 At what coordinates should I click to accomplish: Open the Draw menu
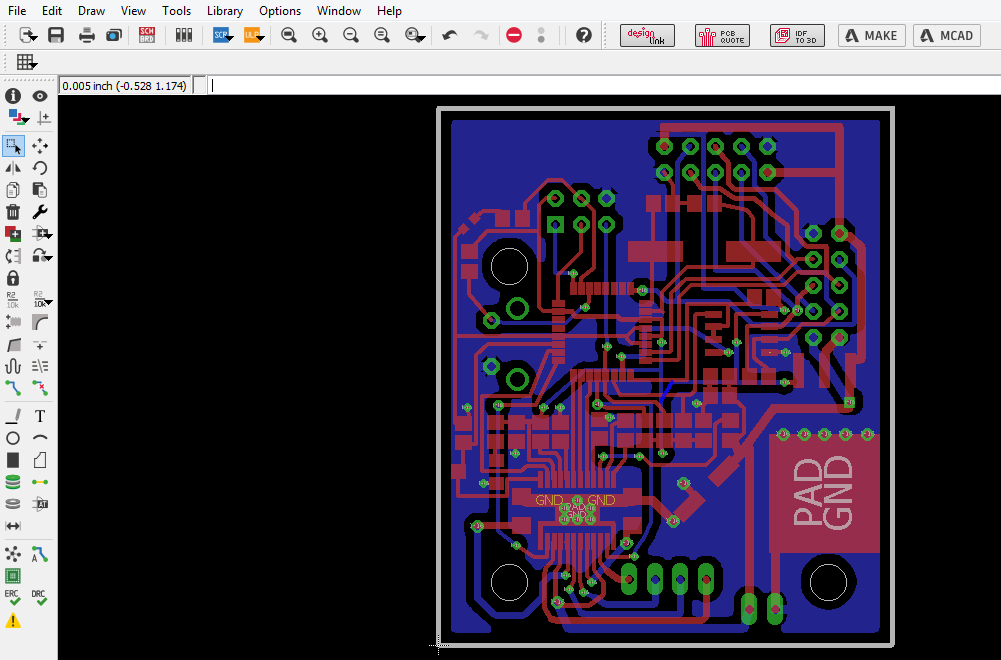coord(91,11)
